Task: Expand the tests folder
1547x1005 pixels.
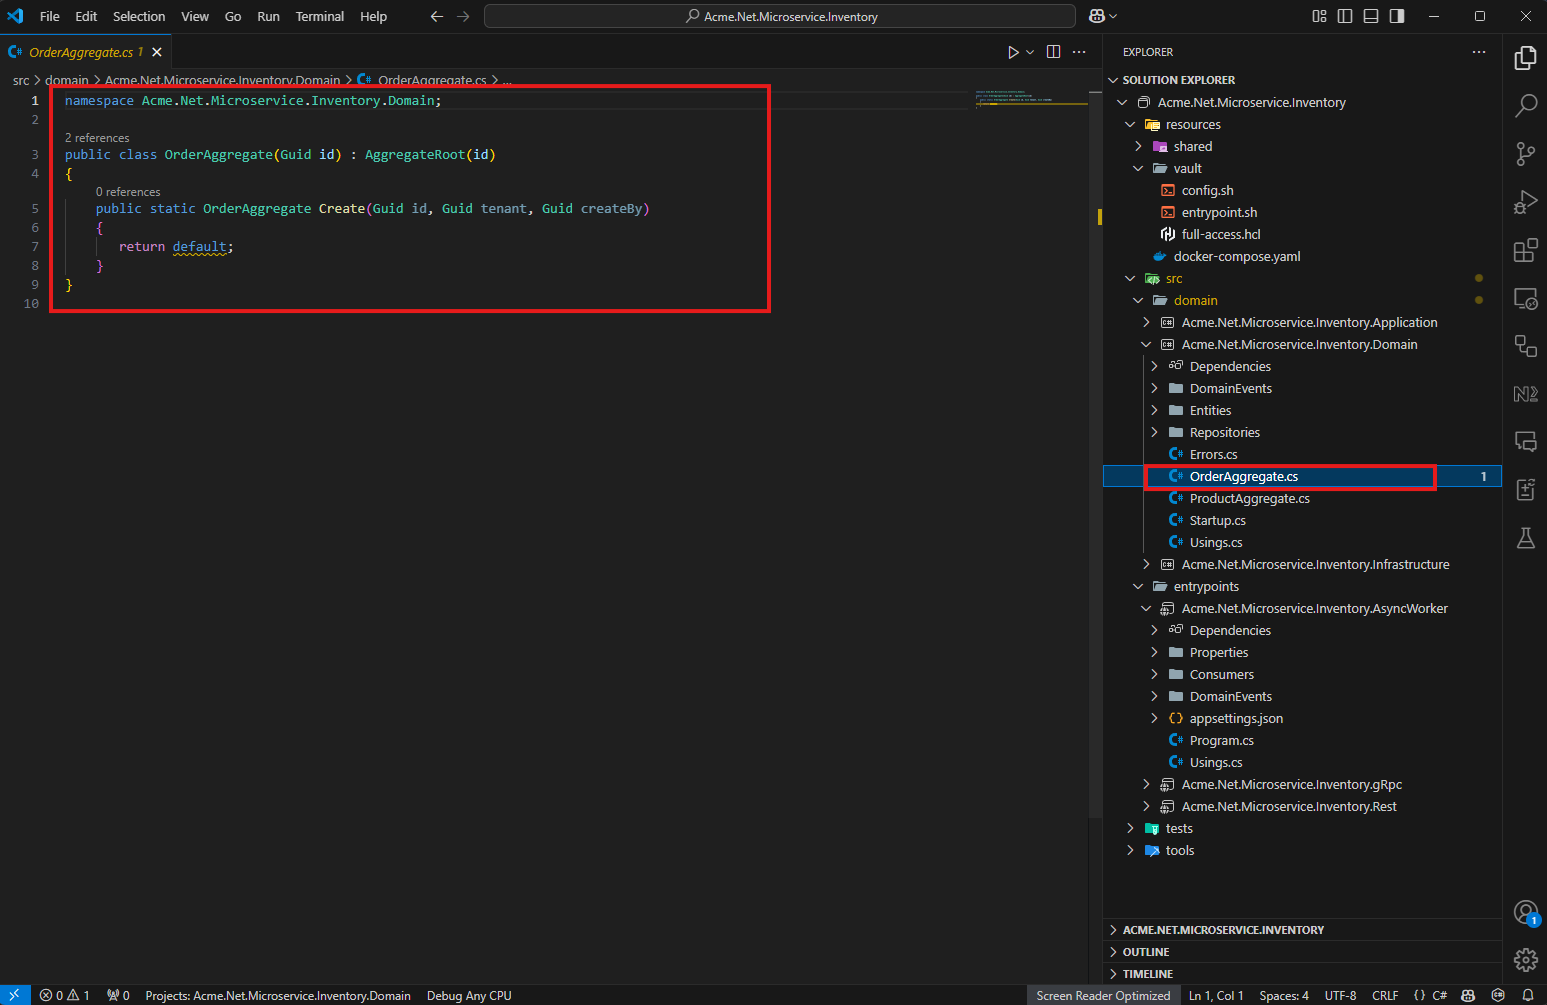Action: point(1130,828)
